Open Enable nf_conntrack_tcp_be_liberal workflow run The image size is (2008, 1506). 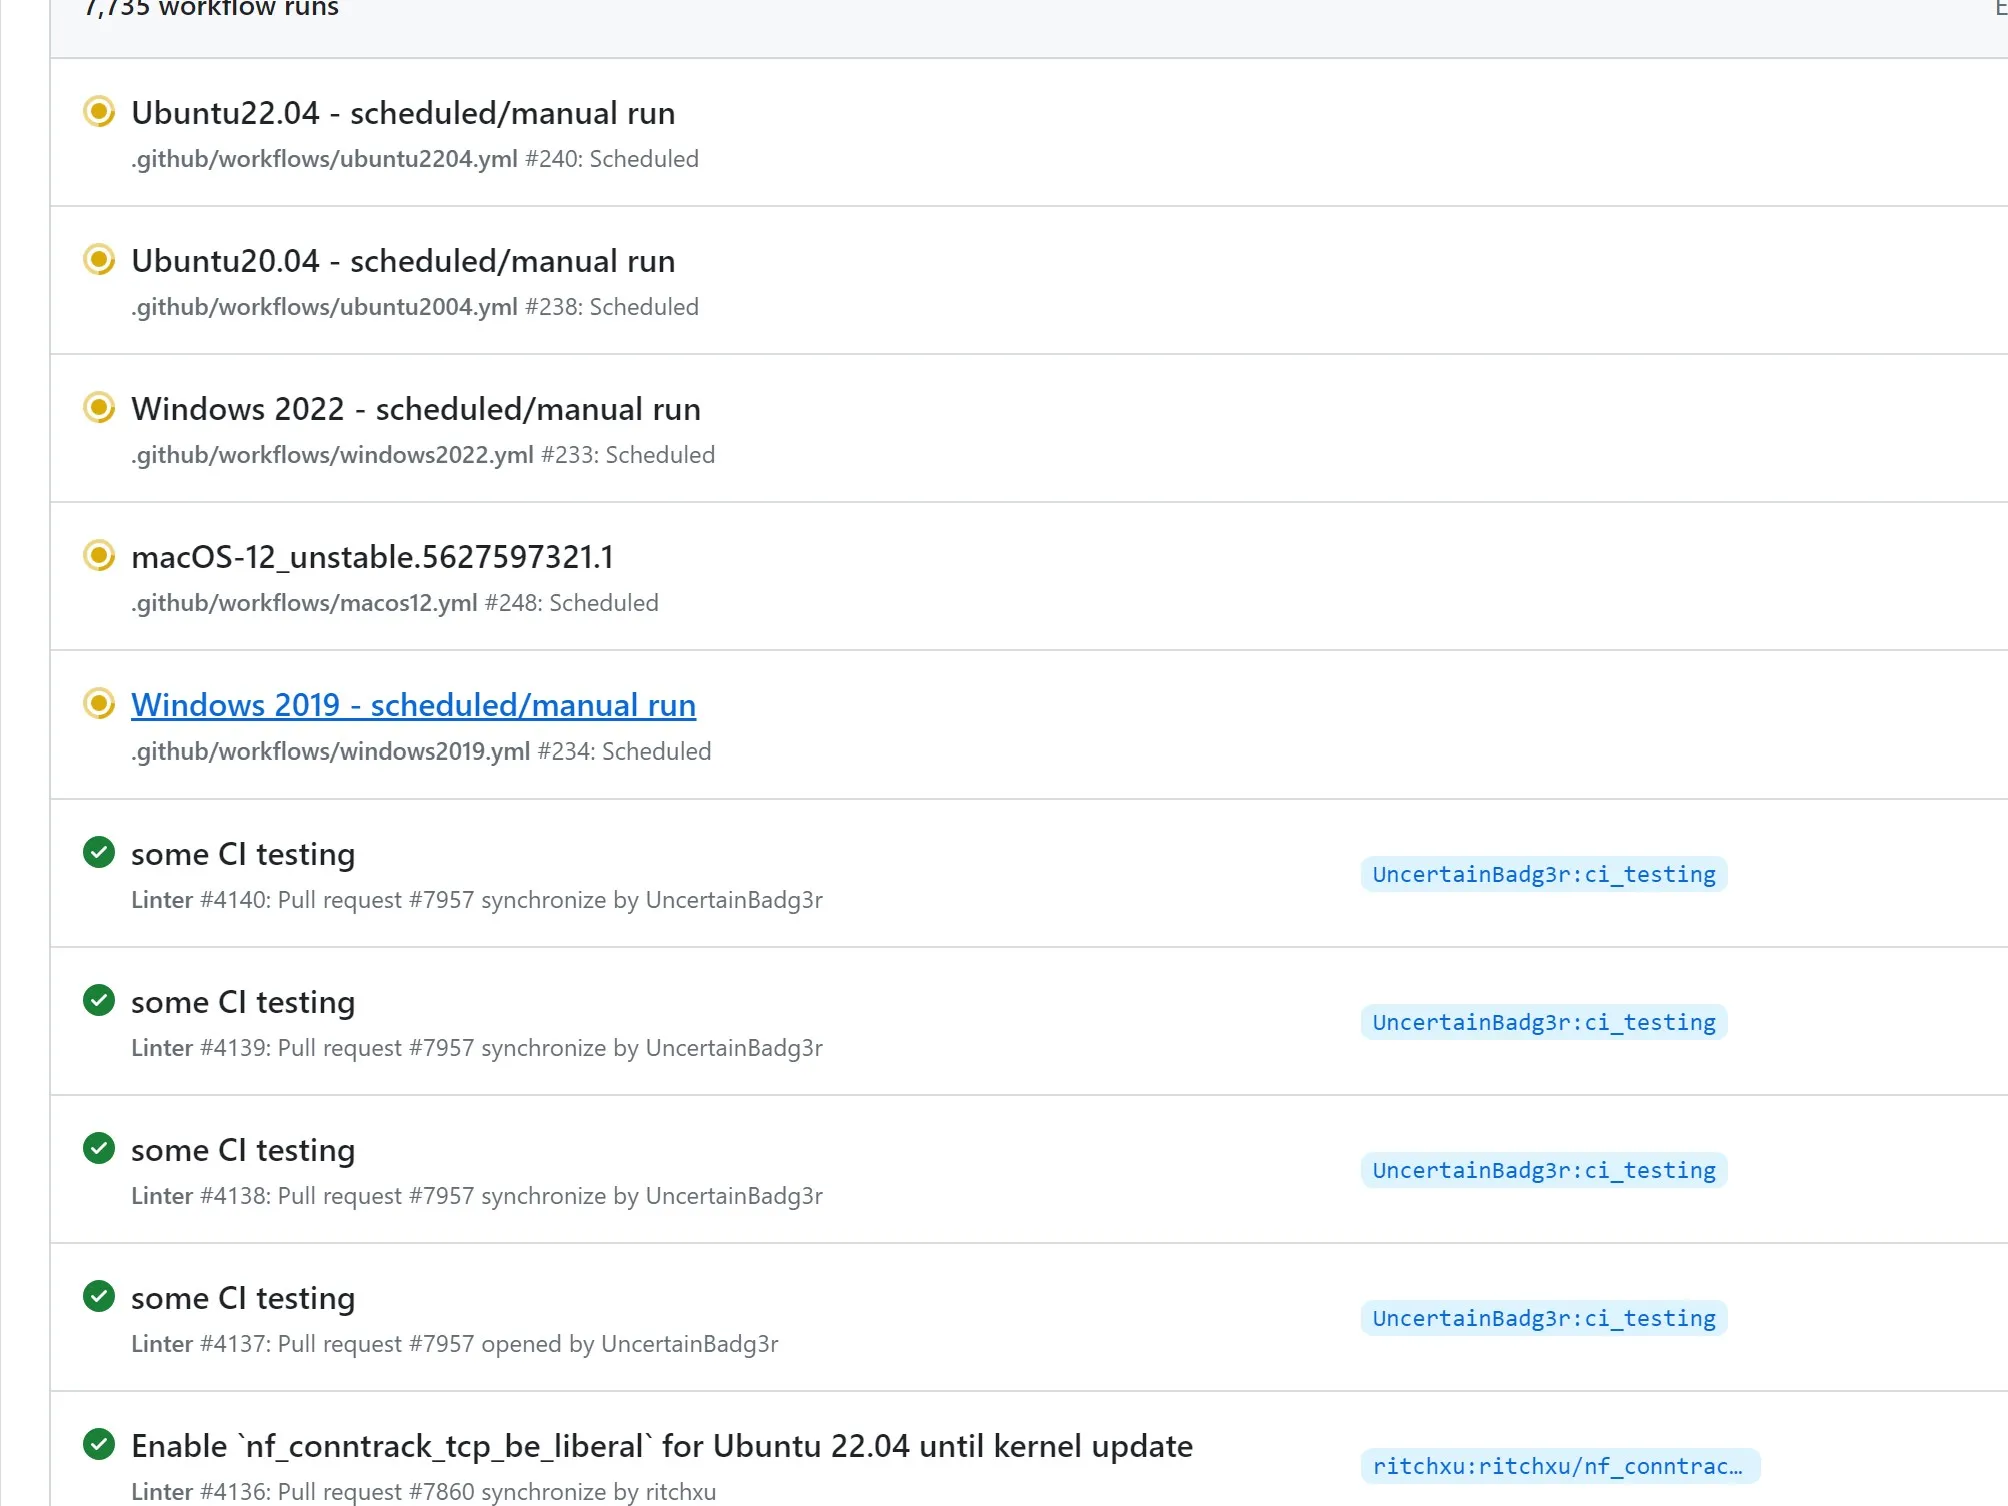point(661,1446)
